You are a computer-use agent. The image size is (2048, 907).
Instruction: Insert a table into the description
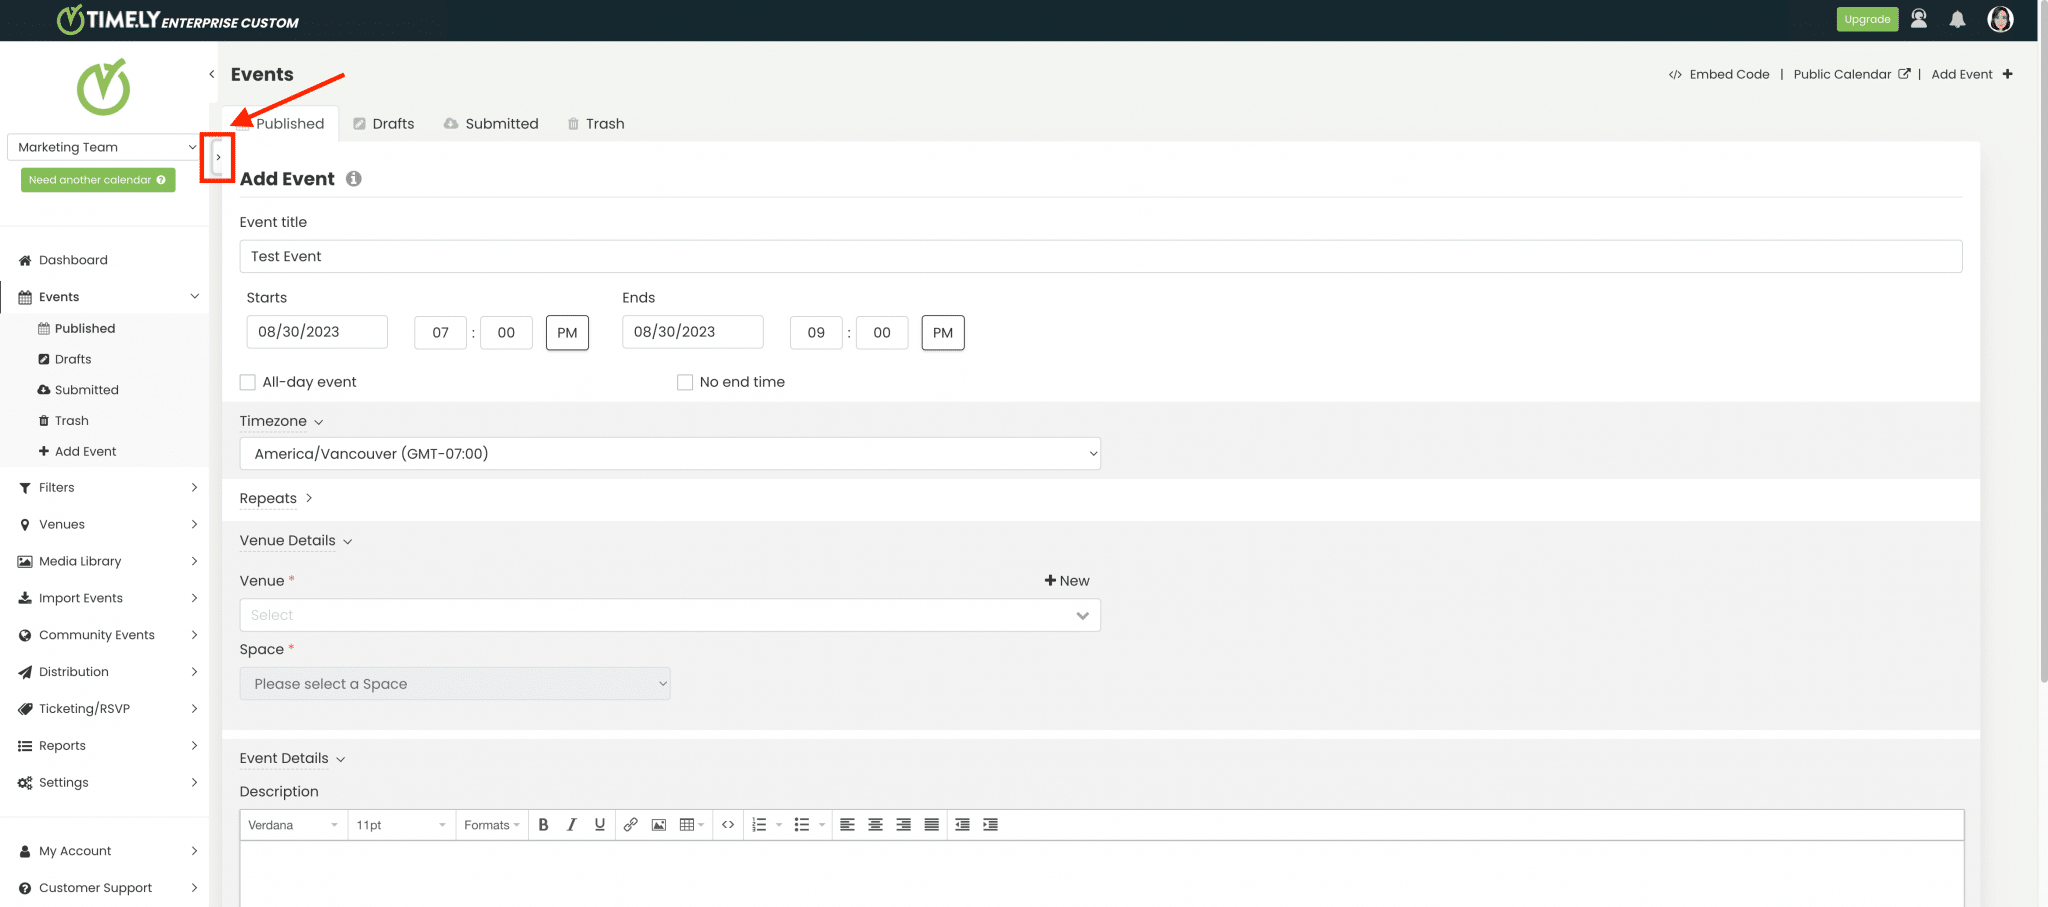tap(687, 824)
